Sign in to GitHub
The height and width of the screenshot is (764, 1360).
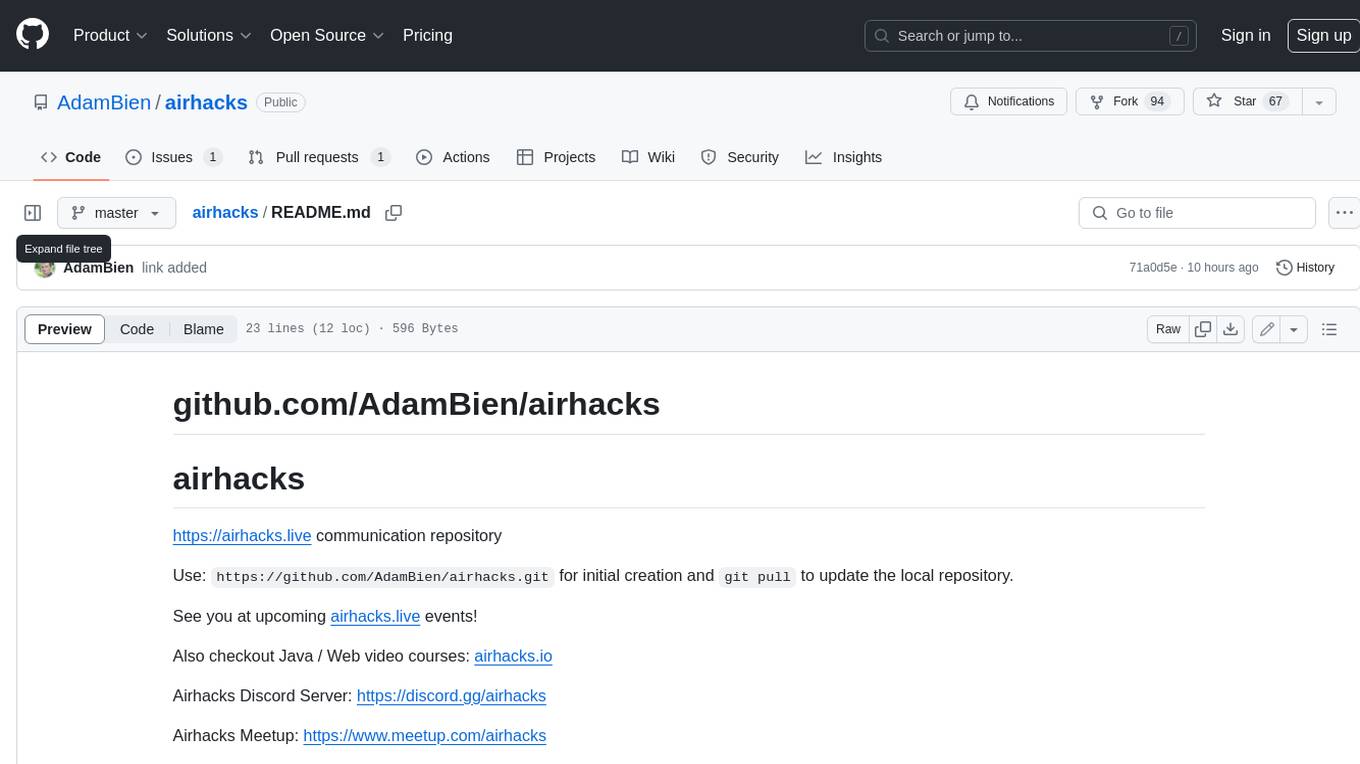pyautogui.click(x=1245, y=35)
